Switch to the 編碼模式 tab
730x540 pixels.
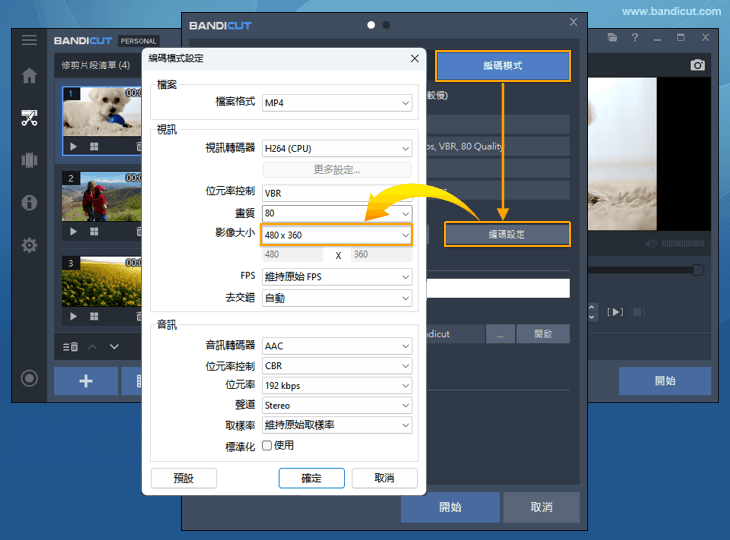[x=502, y=66]
